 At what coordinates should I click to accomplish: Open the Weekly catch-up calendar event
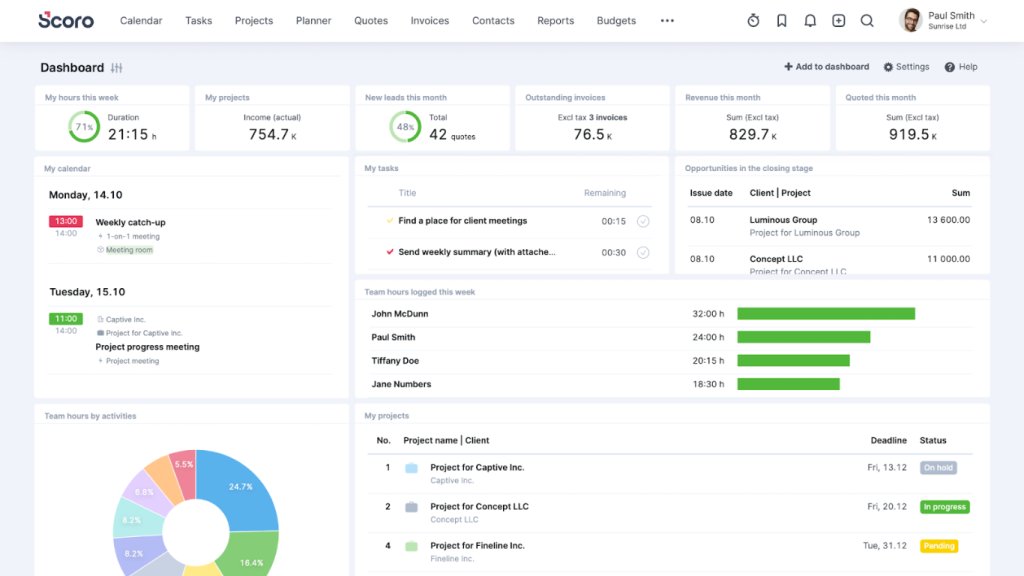[130, 222]
